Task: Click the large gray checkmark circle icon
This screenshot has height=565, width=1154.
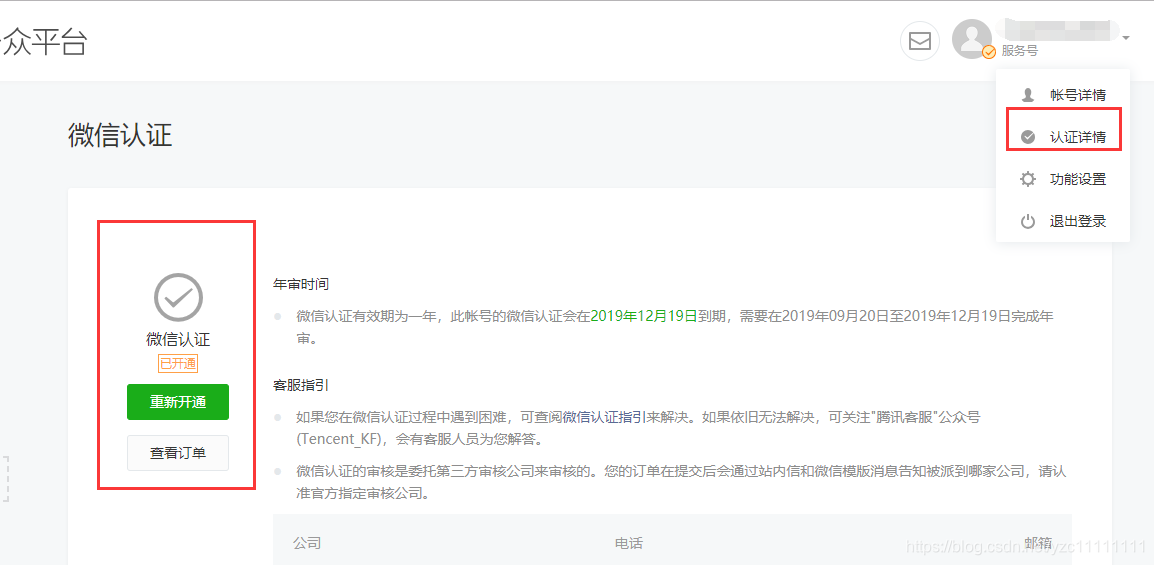Action: point(178,297)
